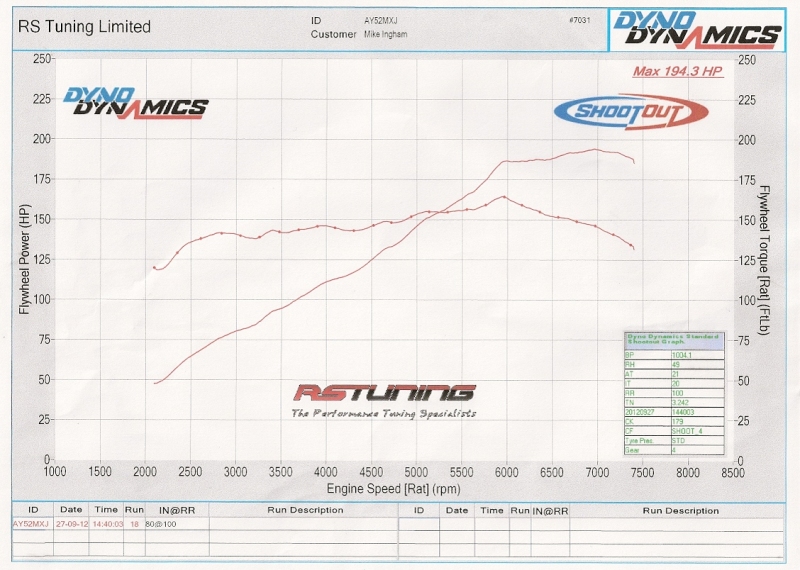Click the Max 194.3 HP label
Image resolution: width=800 pixels, height=570 pixels.
coord(679,72)
